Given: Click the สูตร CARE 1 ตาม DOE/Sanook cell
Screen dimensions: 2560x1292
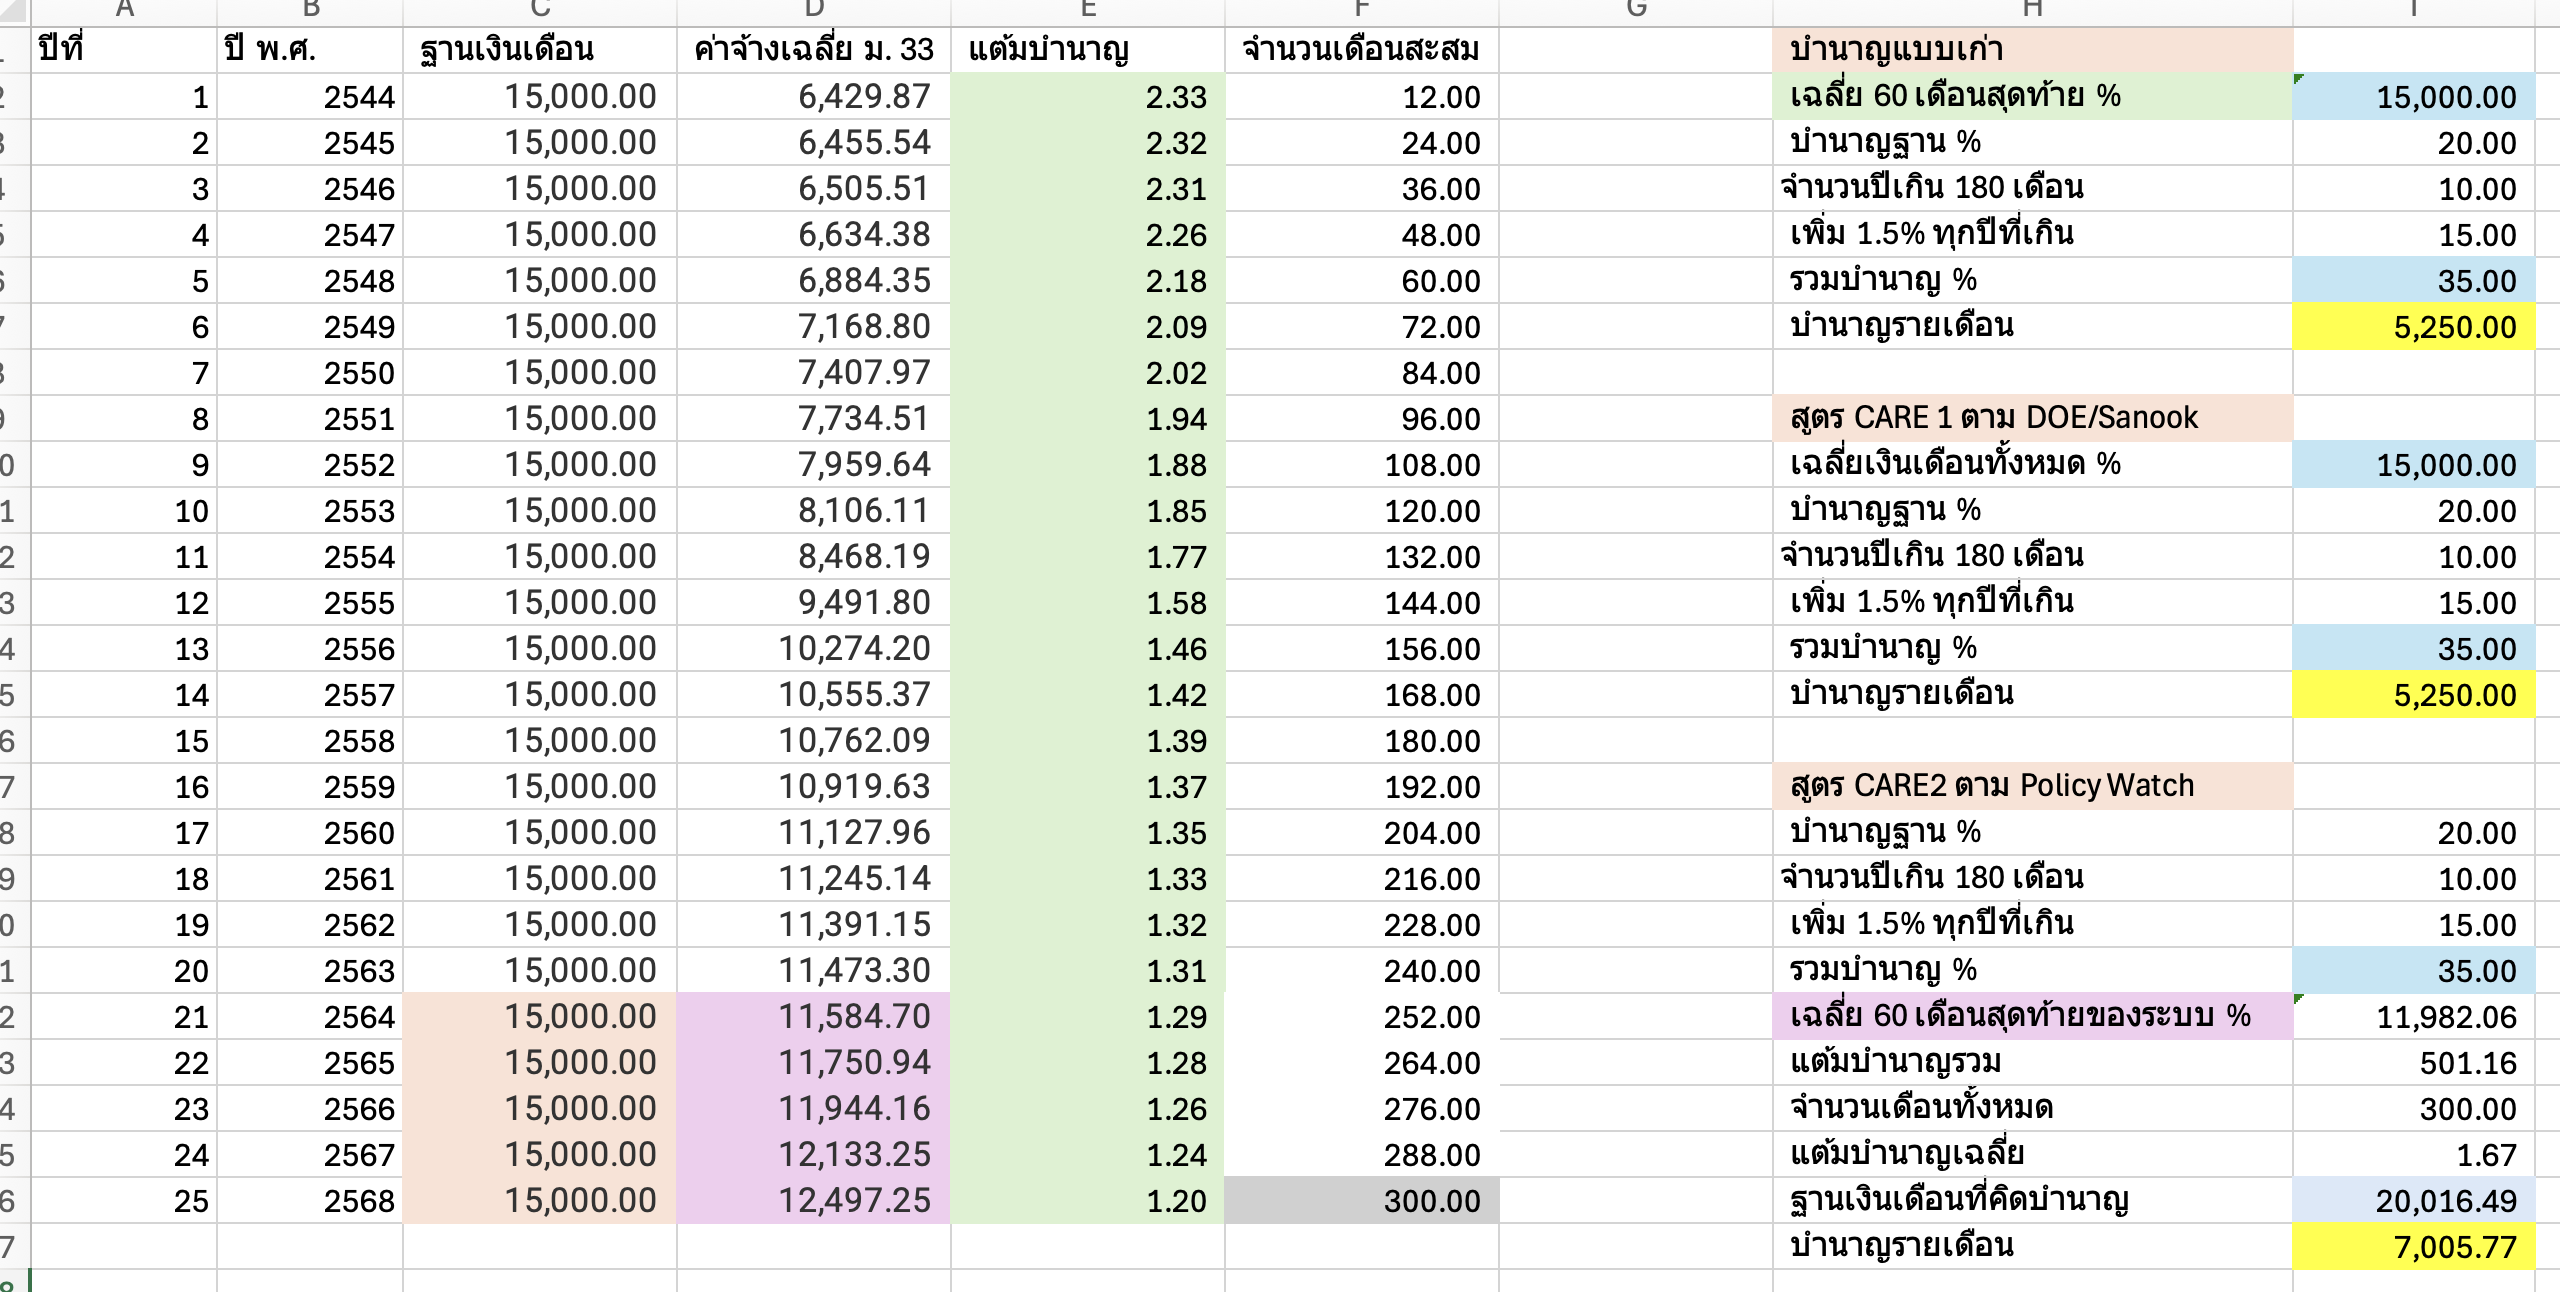Looking at the screenshot, I should [x=2031, y=417].
